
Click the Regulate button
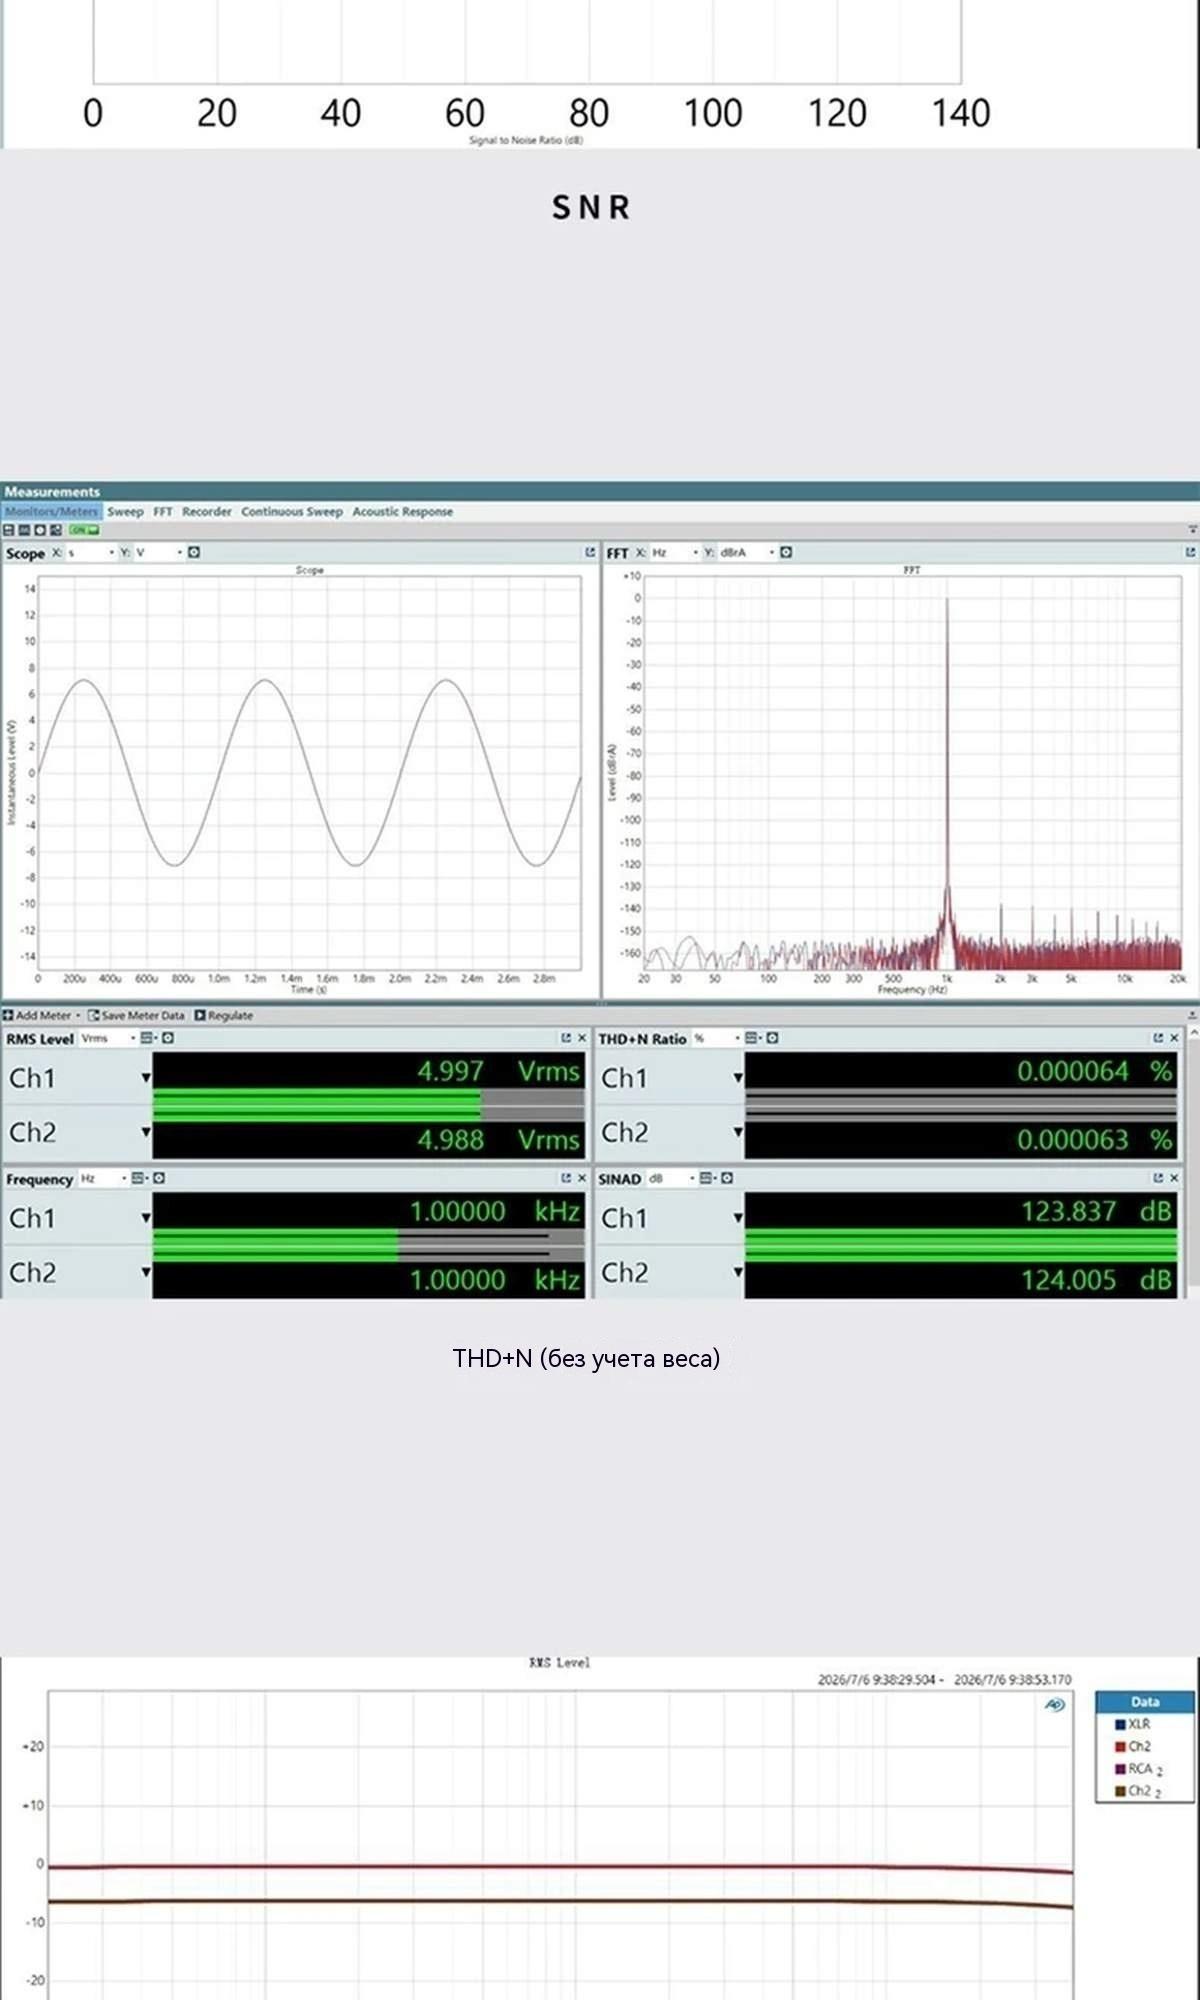point(223,1015)
